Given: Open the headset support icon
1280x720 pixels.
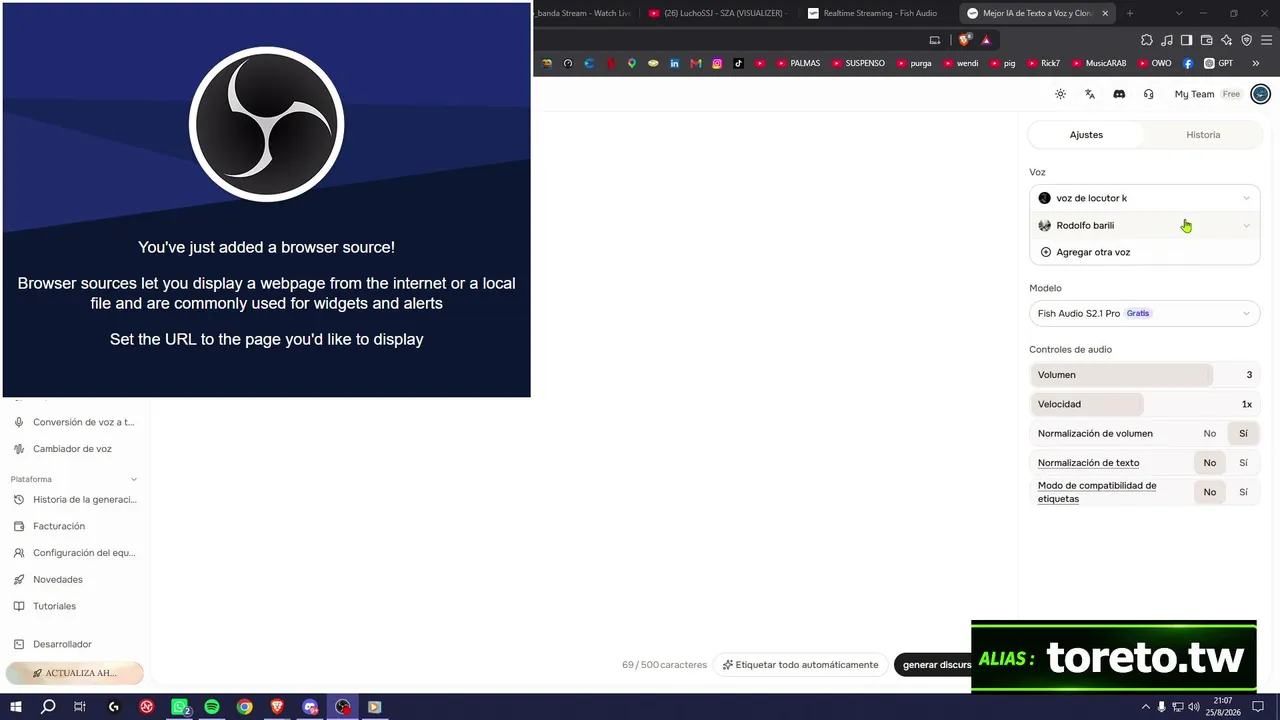Looking at the screenshot, I should point(1148,94).
